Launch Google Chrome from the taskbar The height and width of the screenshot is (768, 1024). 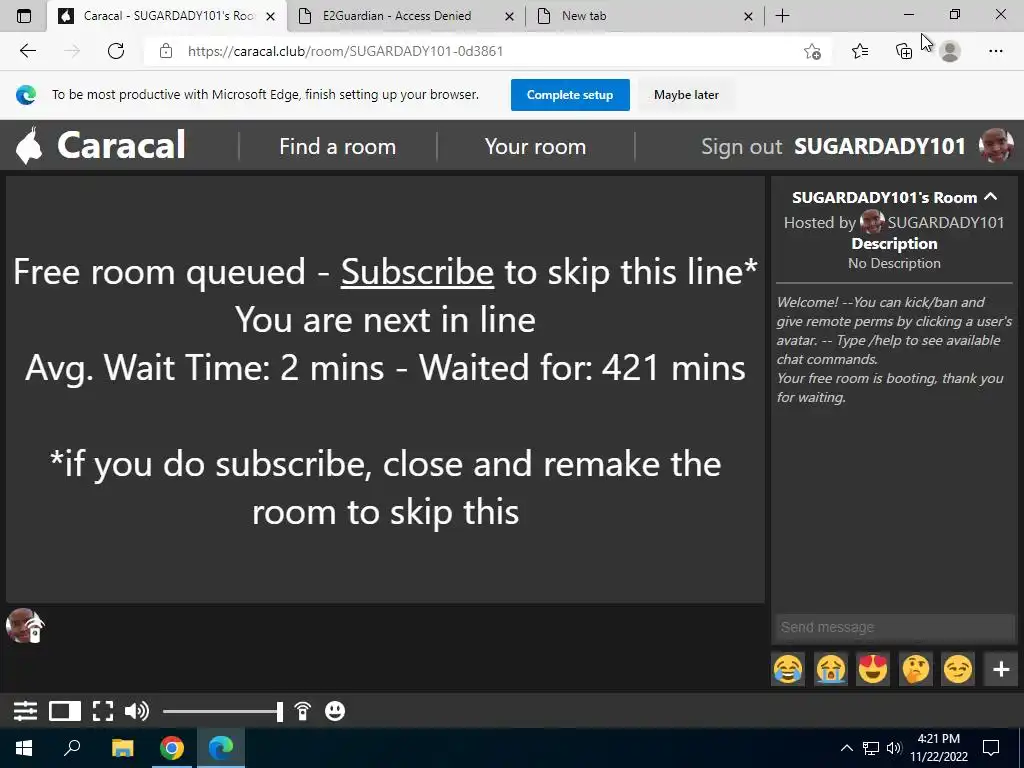(172, 748)
